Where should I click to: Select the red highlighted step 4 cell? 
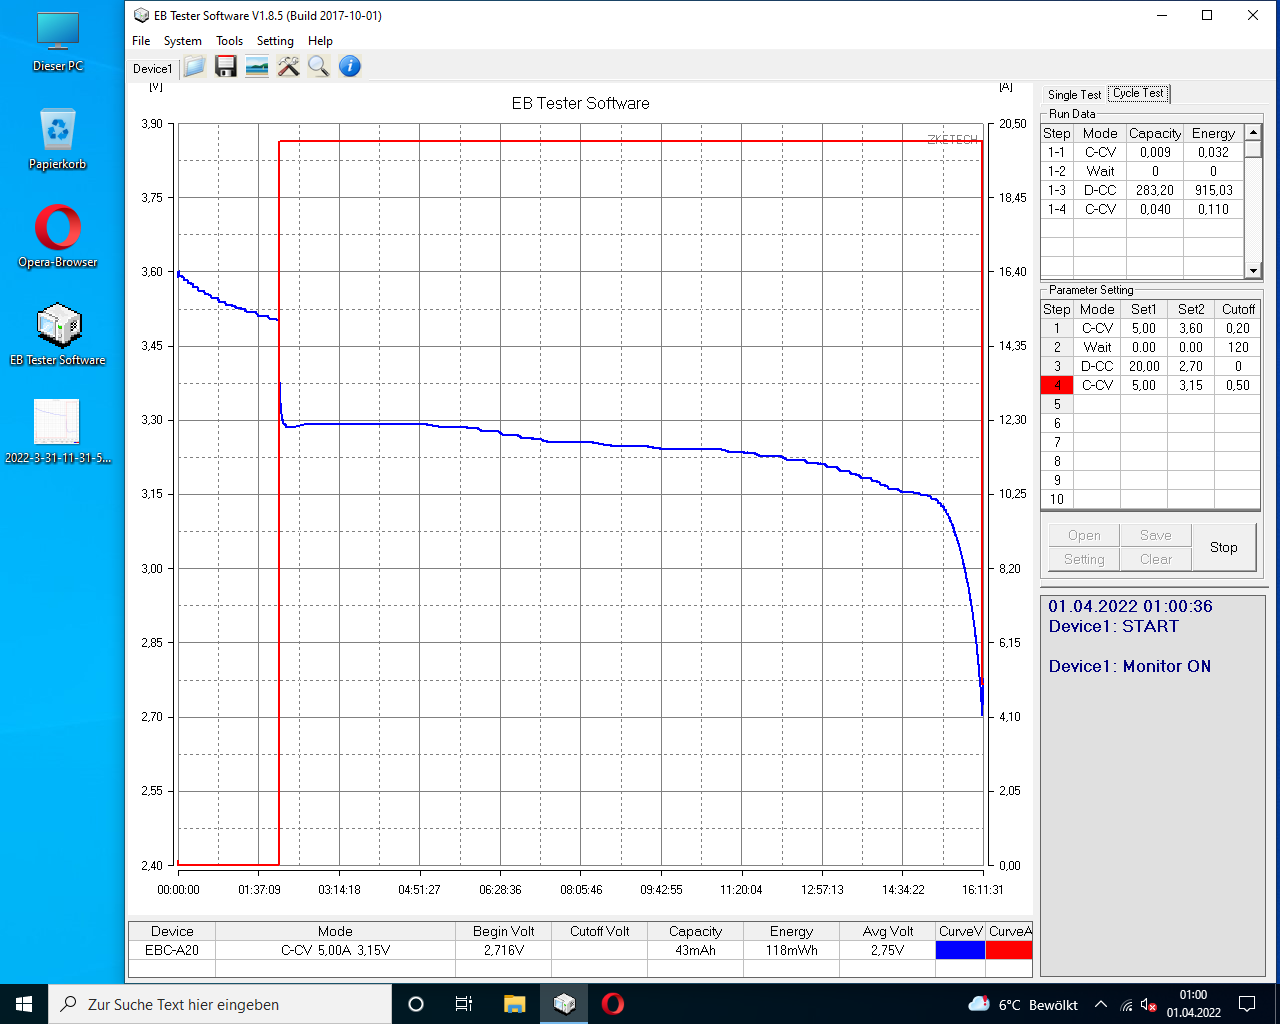[x=1057, y=385]
